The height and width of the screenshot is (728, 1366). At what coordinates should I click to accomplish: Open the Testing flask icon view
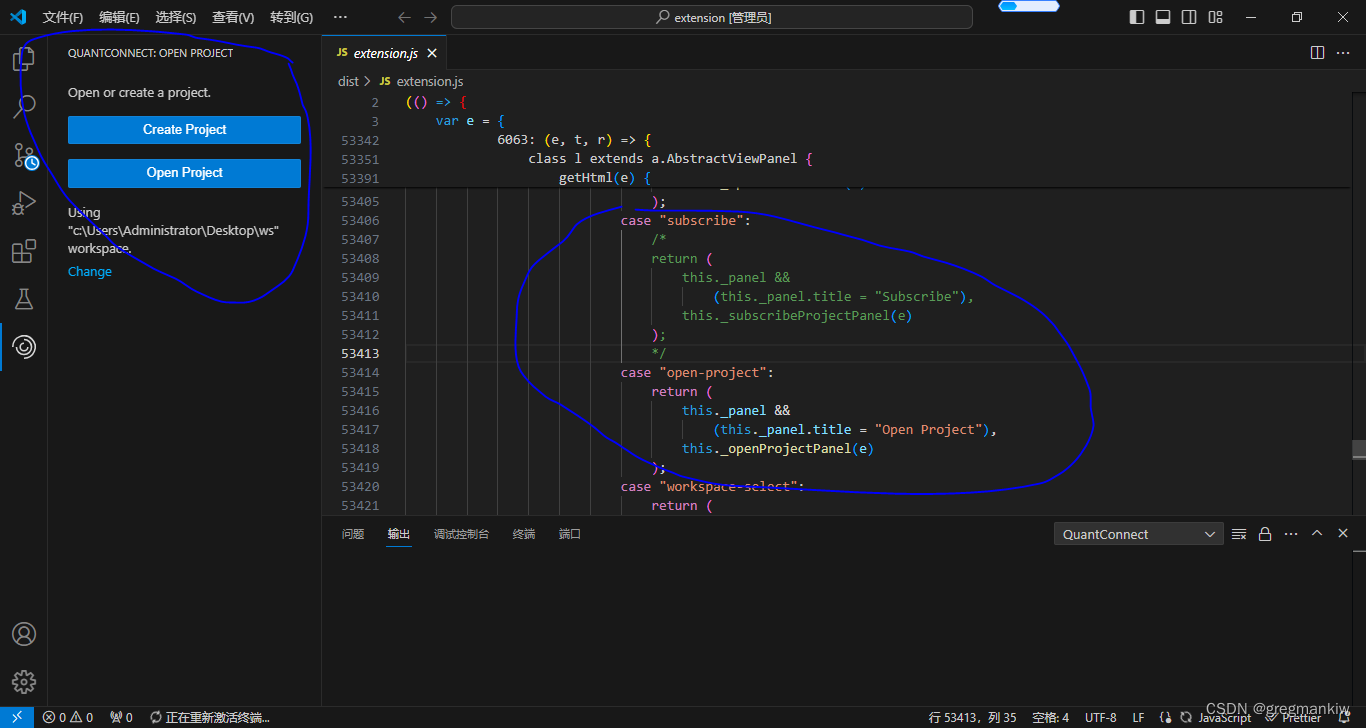click(x=24, y=299)
